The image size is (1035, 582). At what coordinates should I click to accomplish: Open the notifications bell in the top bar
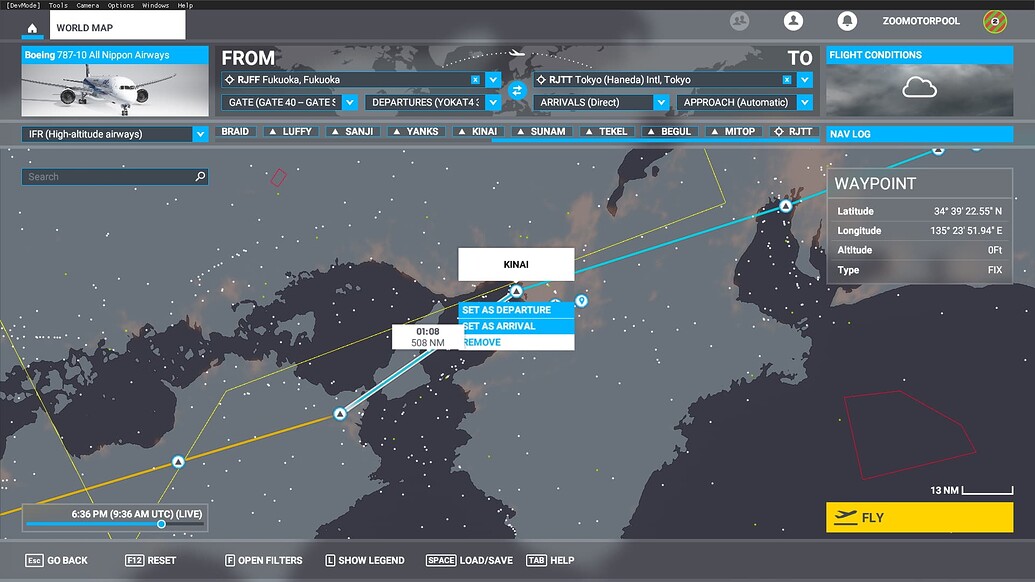click(x=847, y=21)
